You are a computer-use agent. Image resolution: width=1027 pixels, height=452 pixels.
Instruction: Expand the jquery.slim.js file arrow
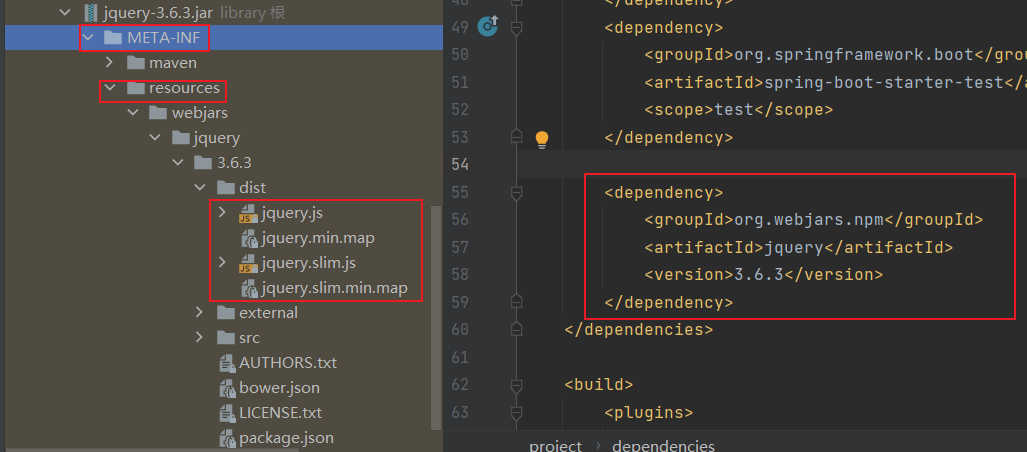[x=223, y=263]
